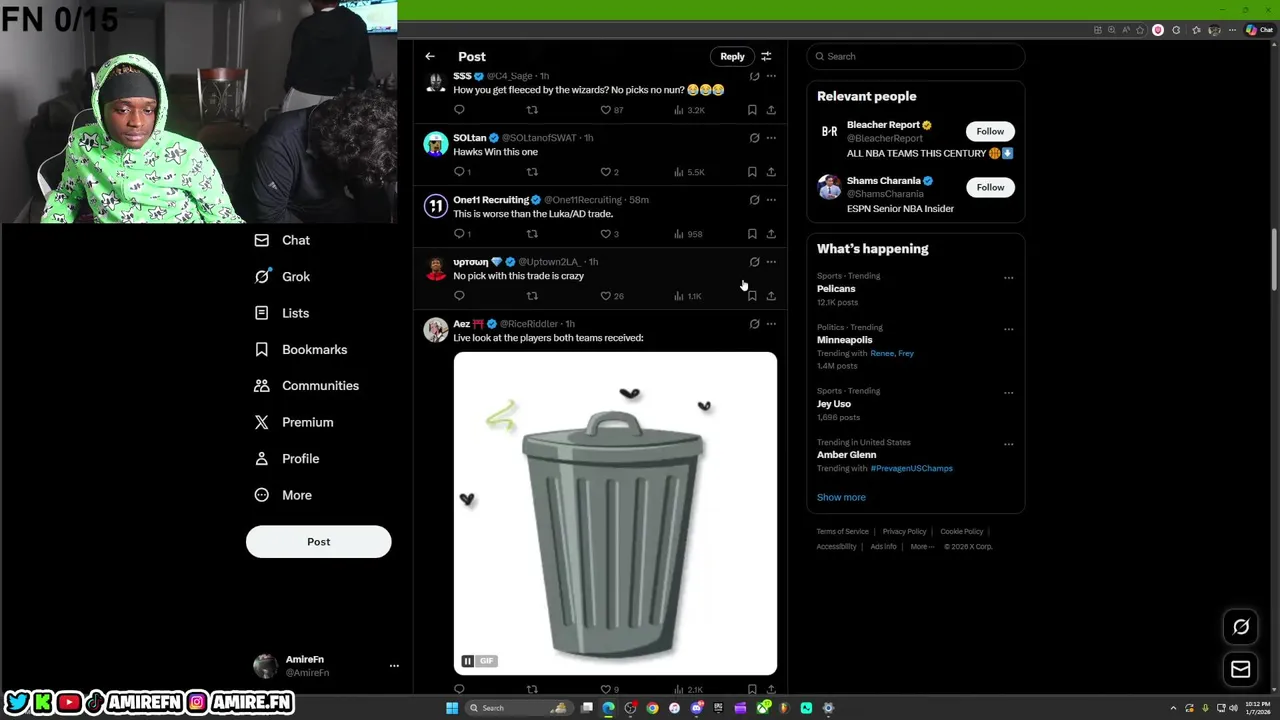Open Lists in the sidebar
This screenshot has height=720, width=1280.
283,313
